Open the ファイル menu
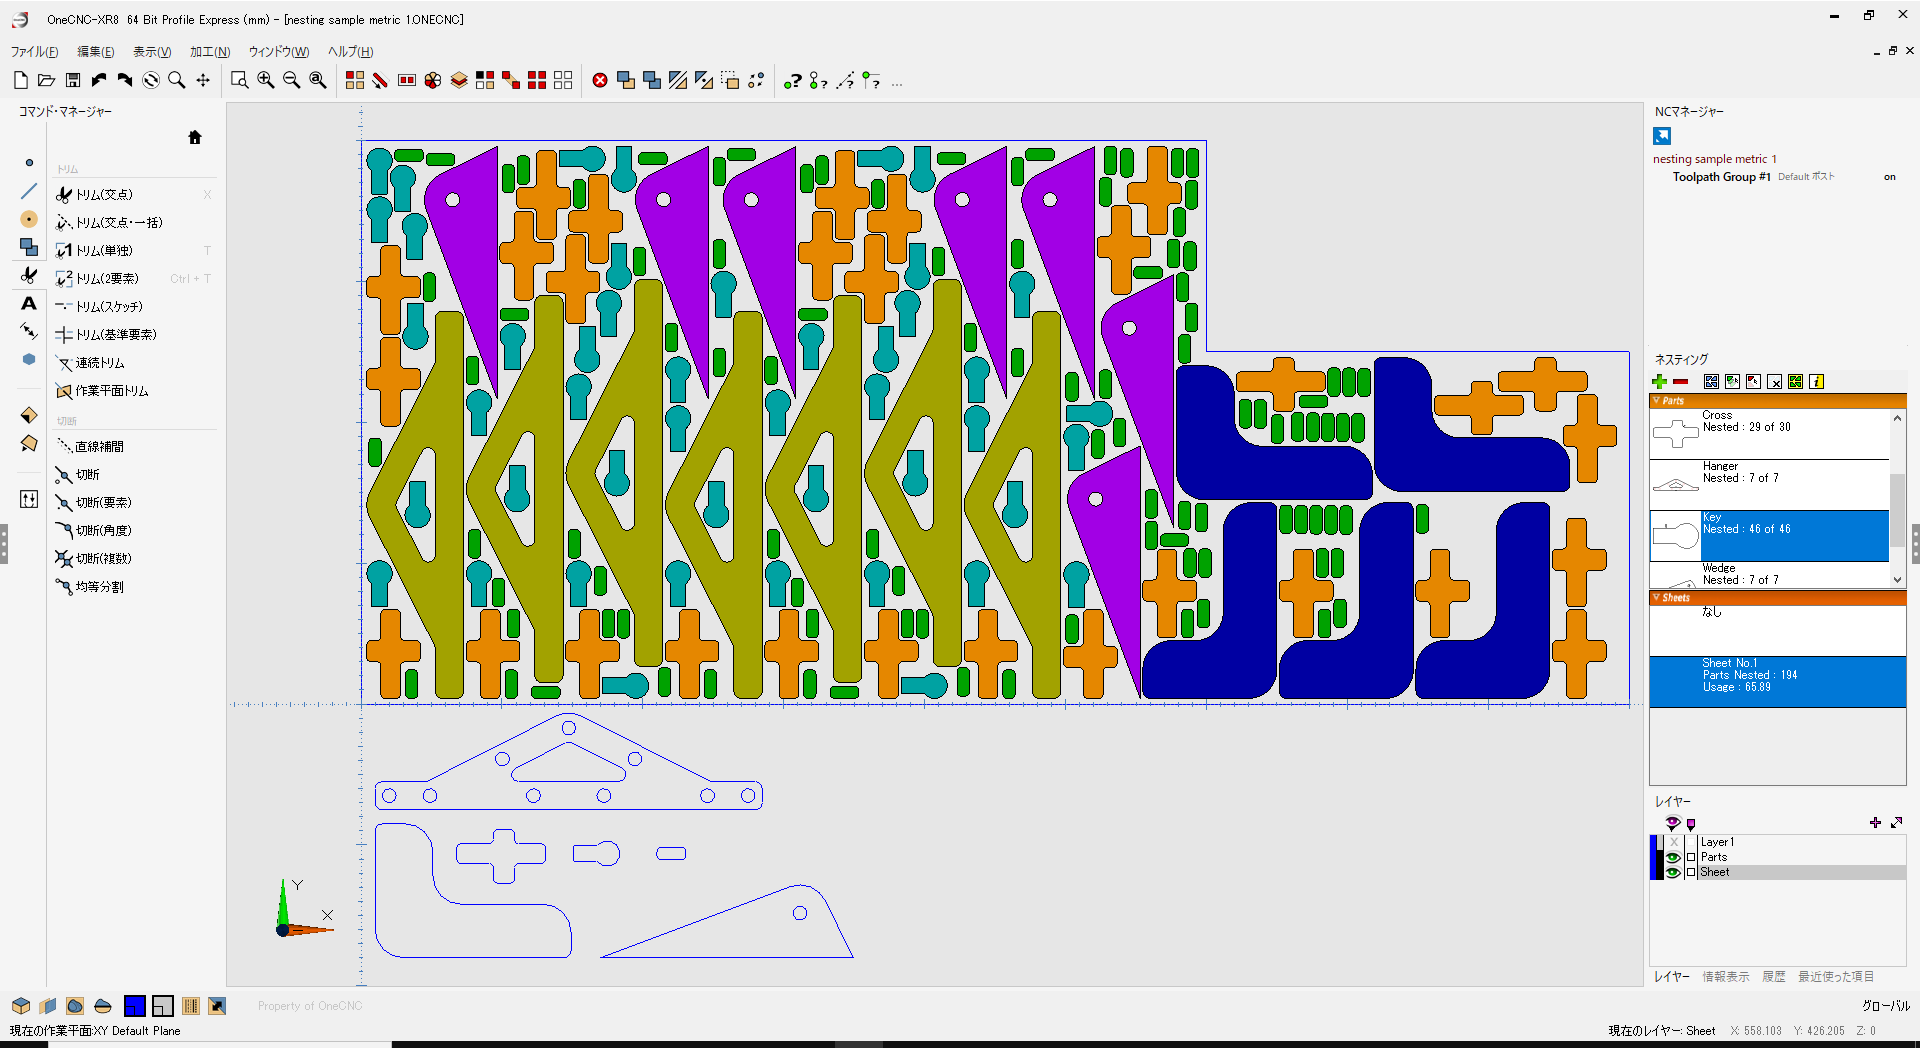 pos(35,51)
